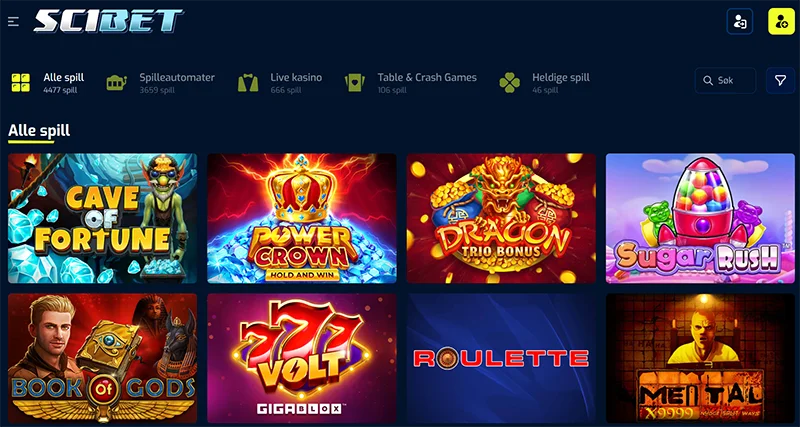Screen dimensions: 800x427
Task: Click the SCIBET logo
Action: click(x=108, y=21)
